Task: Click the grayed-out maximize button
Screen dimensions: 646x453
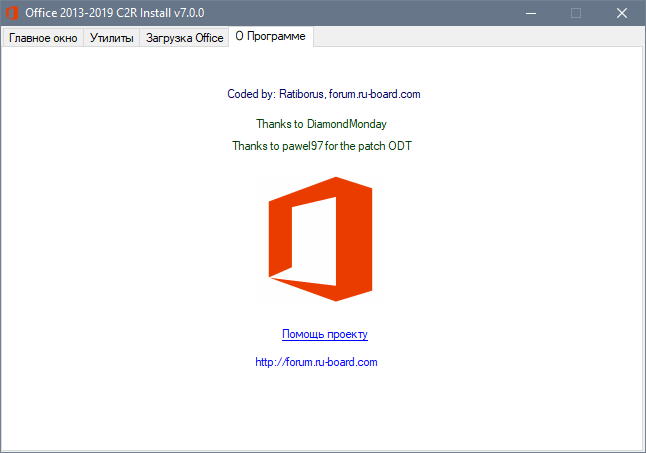Action: 575,13
